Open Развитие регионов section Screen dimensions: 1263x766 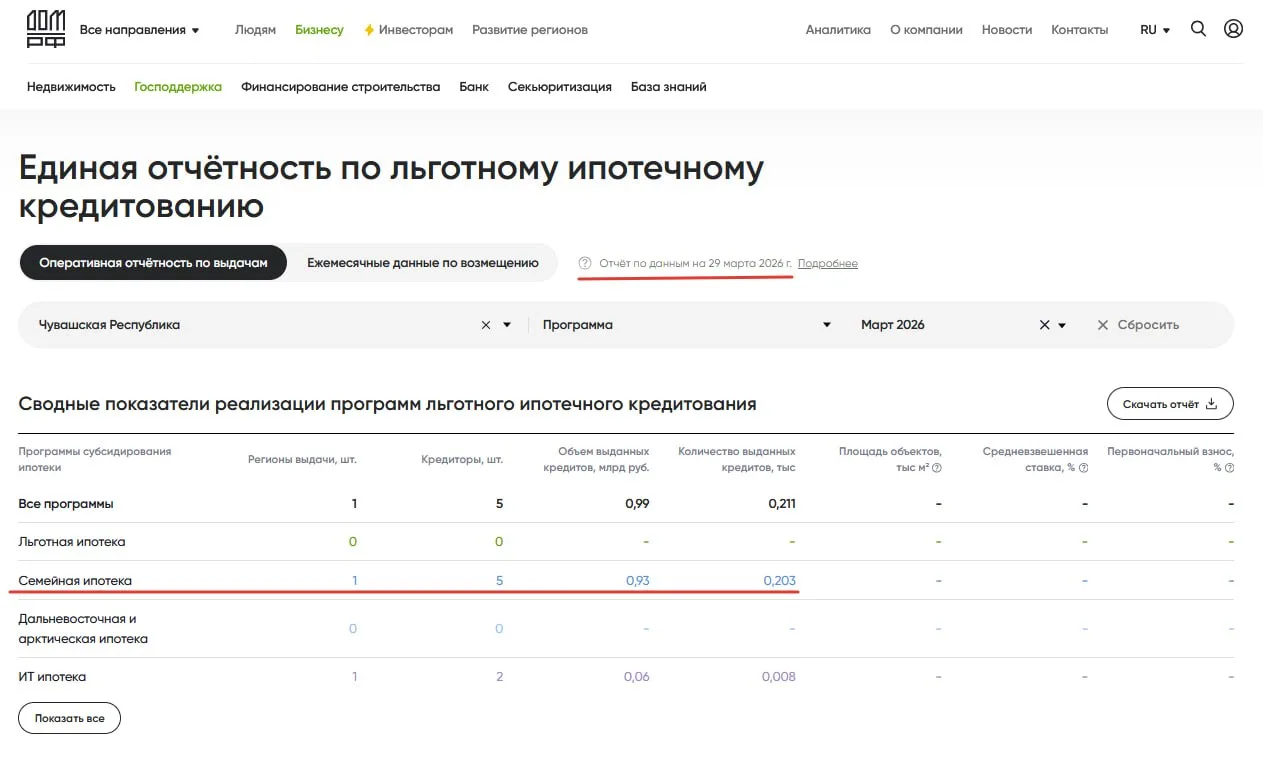tap(530, 30)
